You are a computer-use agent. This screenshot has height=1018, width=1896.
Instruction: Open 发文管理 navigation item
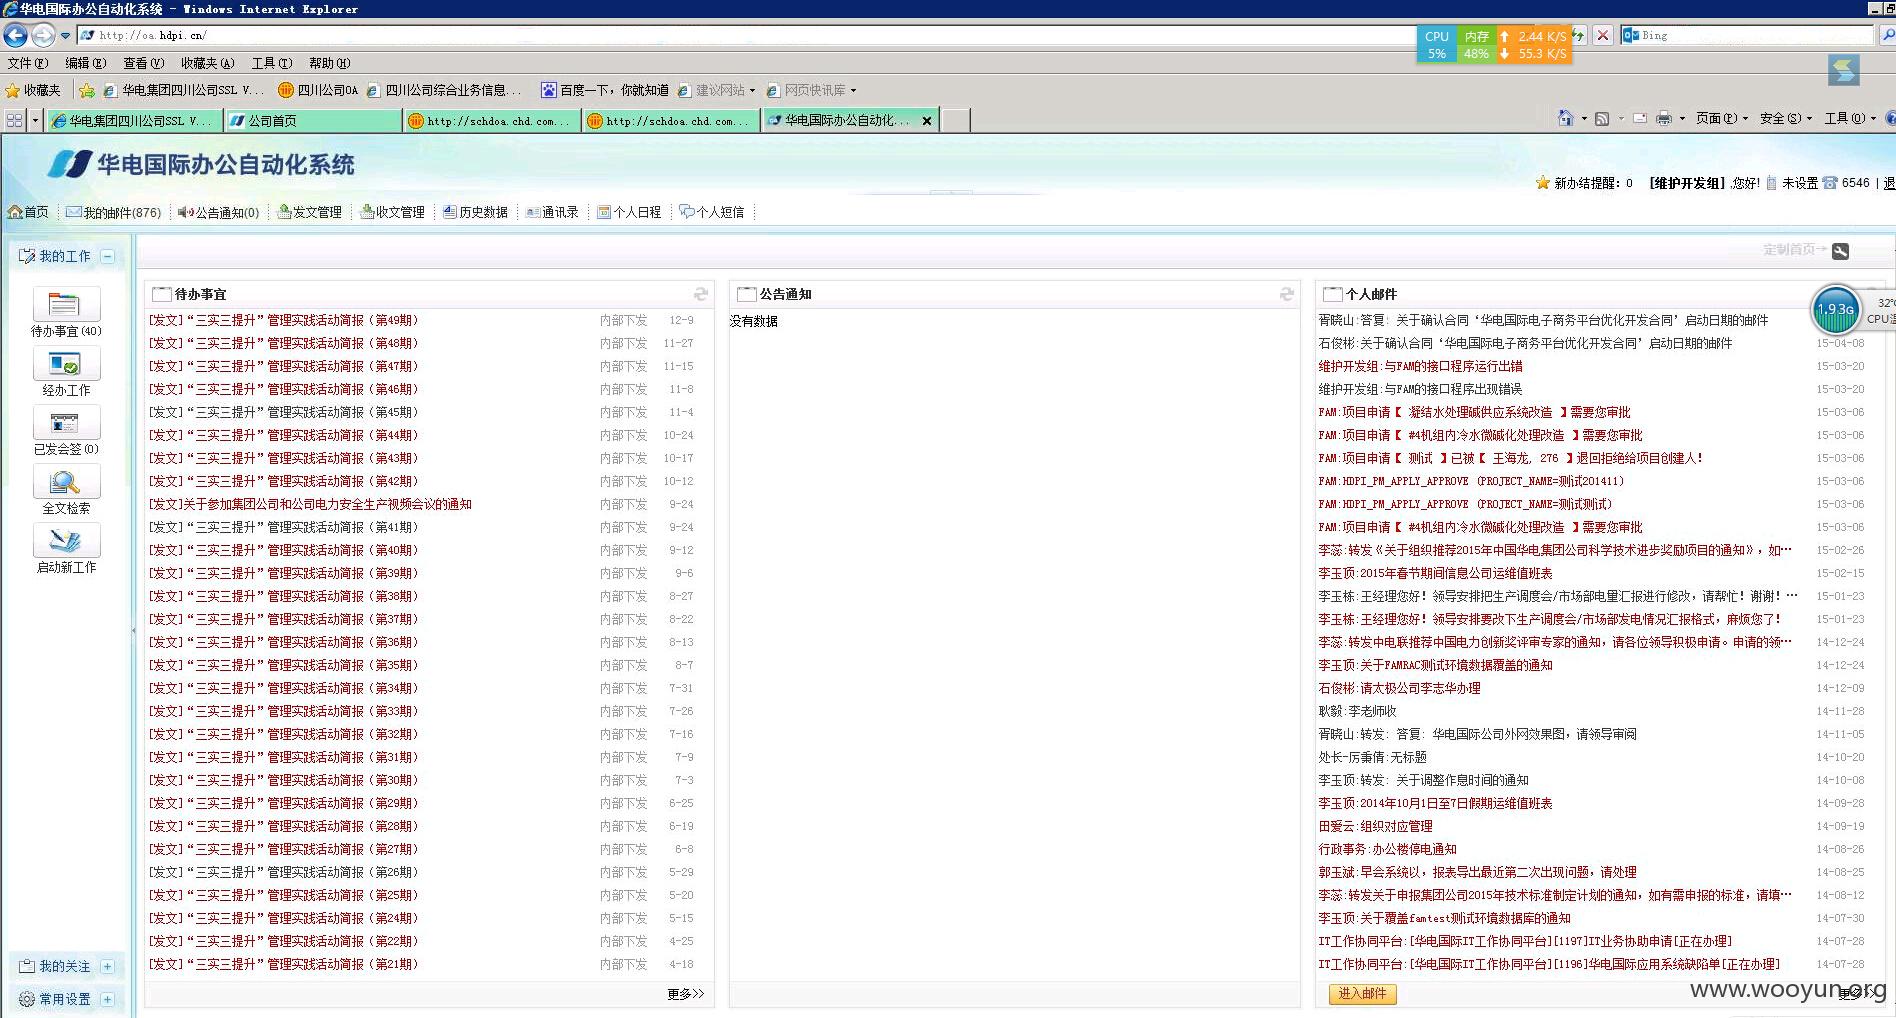pyautogui.click(x=310, y=212)
